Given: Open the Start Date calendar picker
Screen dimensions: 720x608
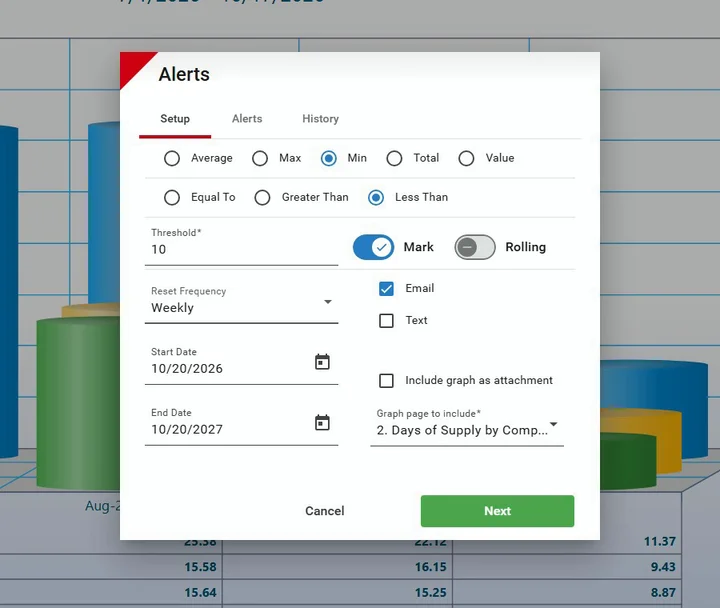Looking at the screenshot, I should point(322,362).
